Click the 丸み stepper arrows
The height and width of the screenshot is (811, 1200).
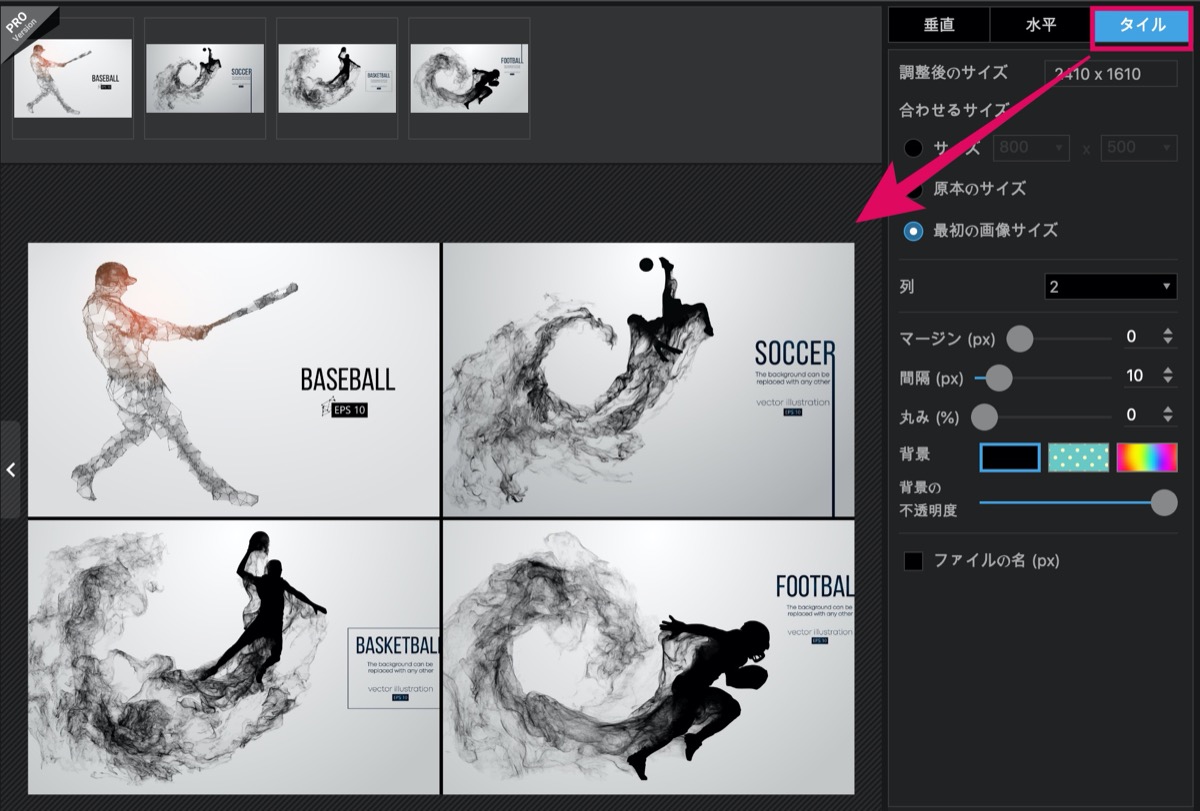point(1167,415)
